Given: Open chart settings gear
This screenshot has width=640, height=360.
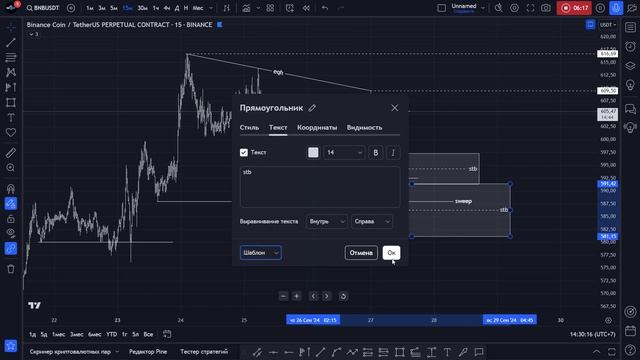Looking at the screenshot, I should [x=514, y=8].
